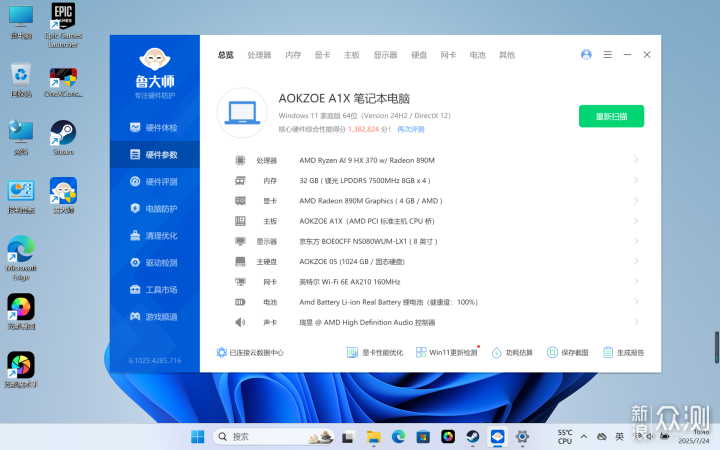
Task: Switch to the 总览 tab
Action: click(x=225, y=55)
